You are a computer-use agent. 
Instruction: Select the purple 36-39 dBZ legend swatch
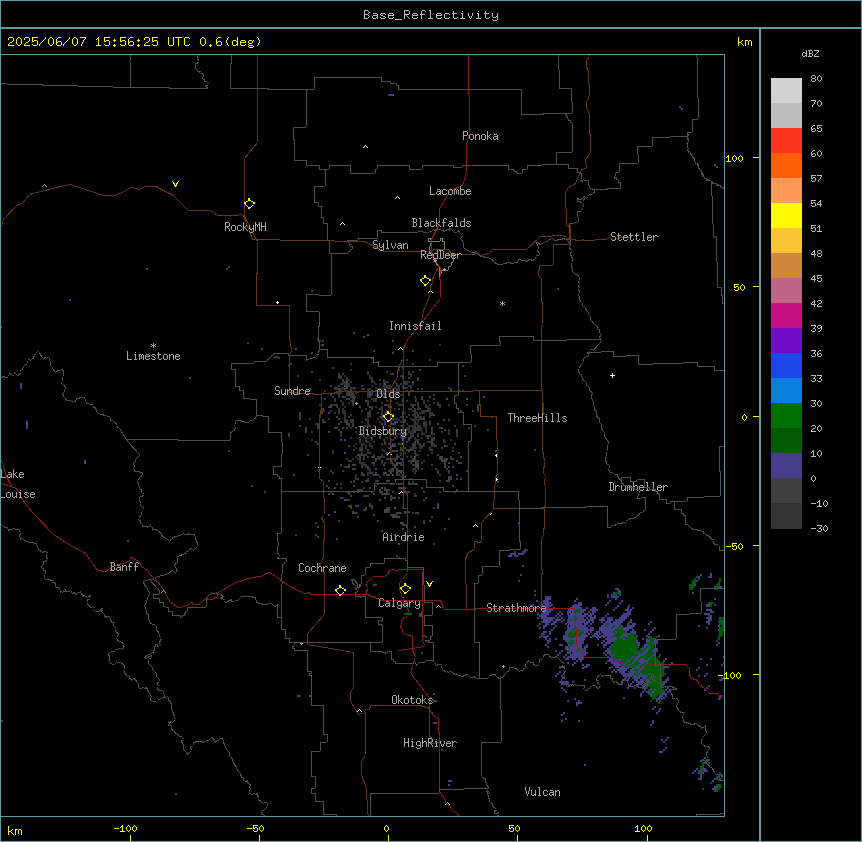[x=786, y=340]
